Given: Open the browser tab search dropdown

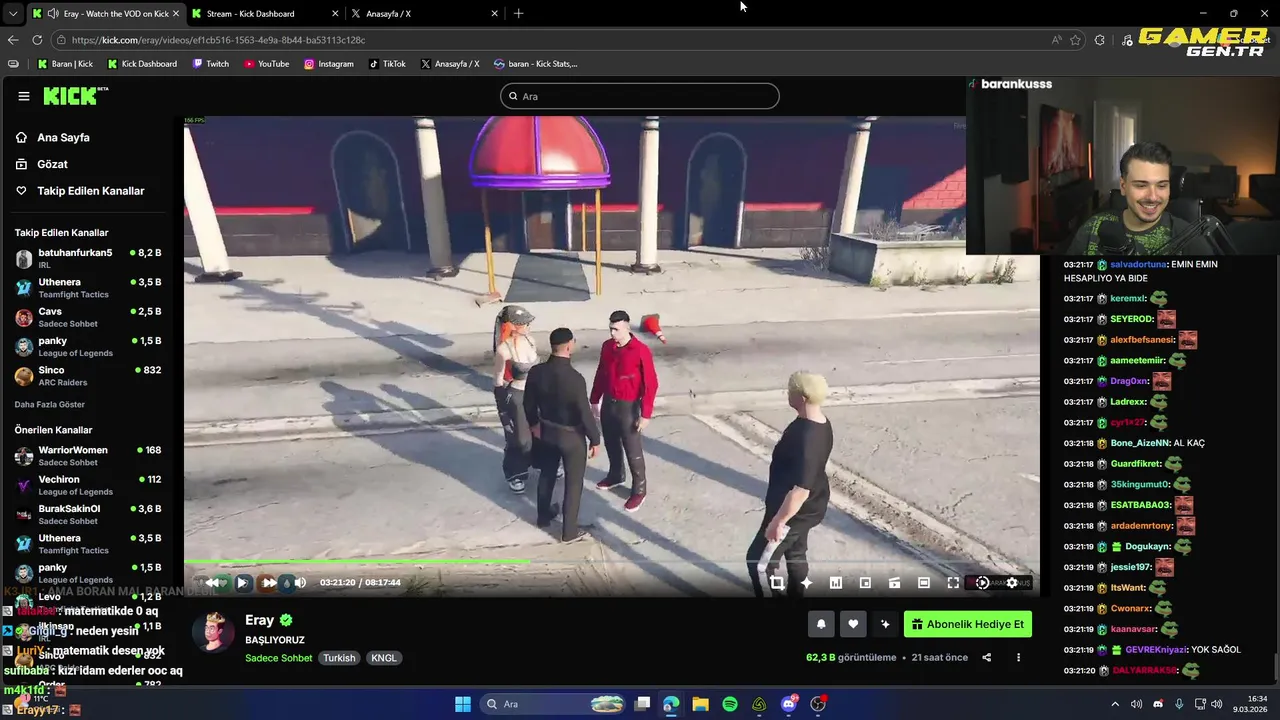Looking at the screenshot, I should (12, 14).
